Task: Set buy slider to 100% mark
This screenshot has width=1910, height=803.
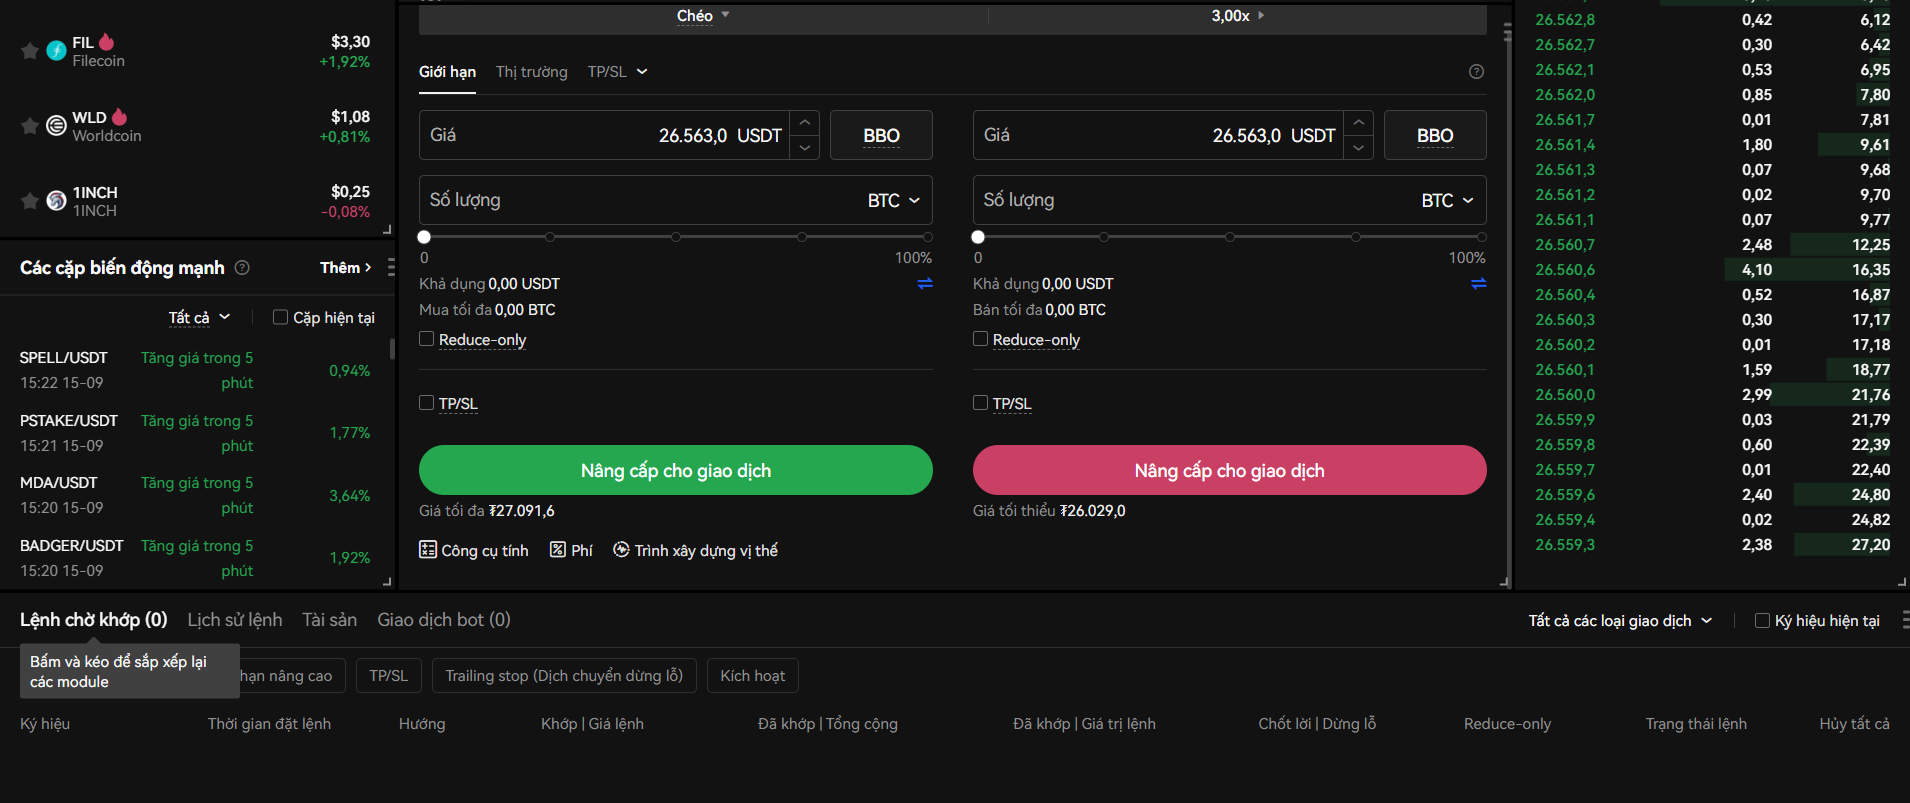Action: tap(928, 237)
